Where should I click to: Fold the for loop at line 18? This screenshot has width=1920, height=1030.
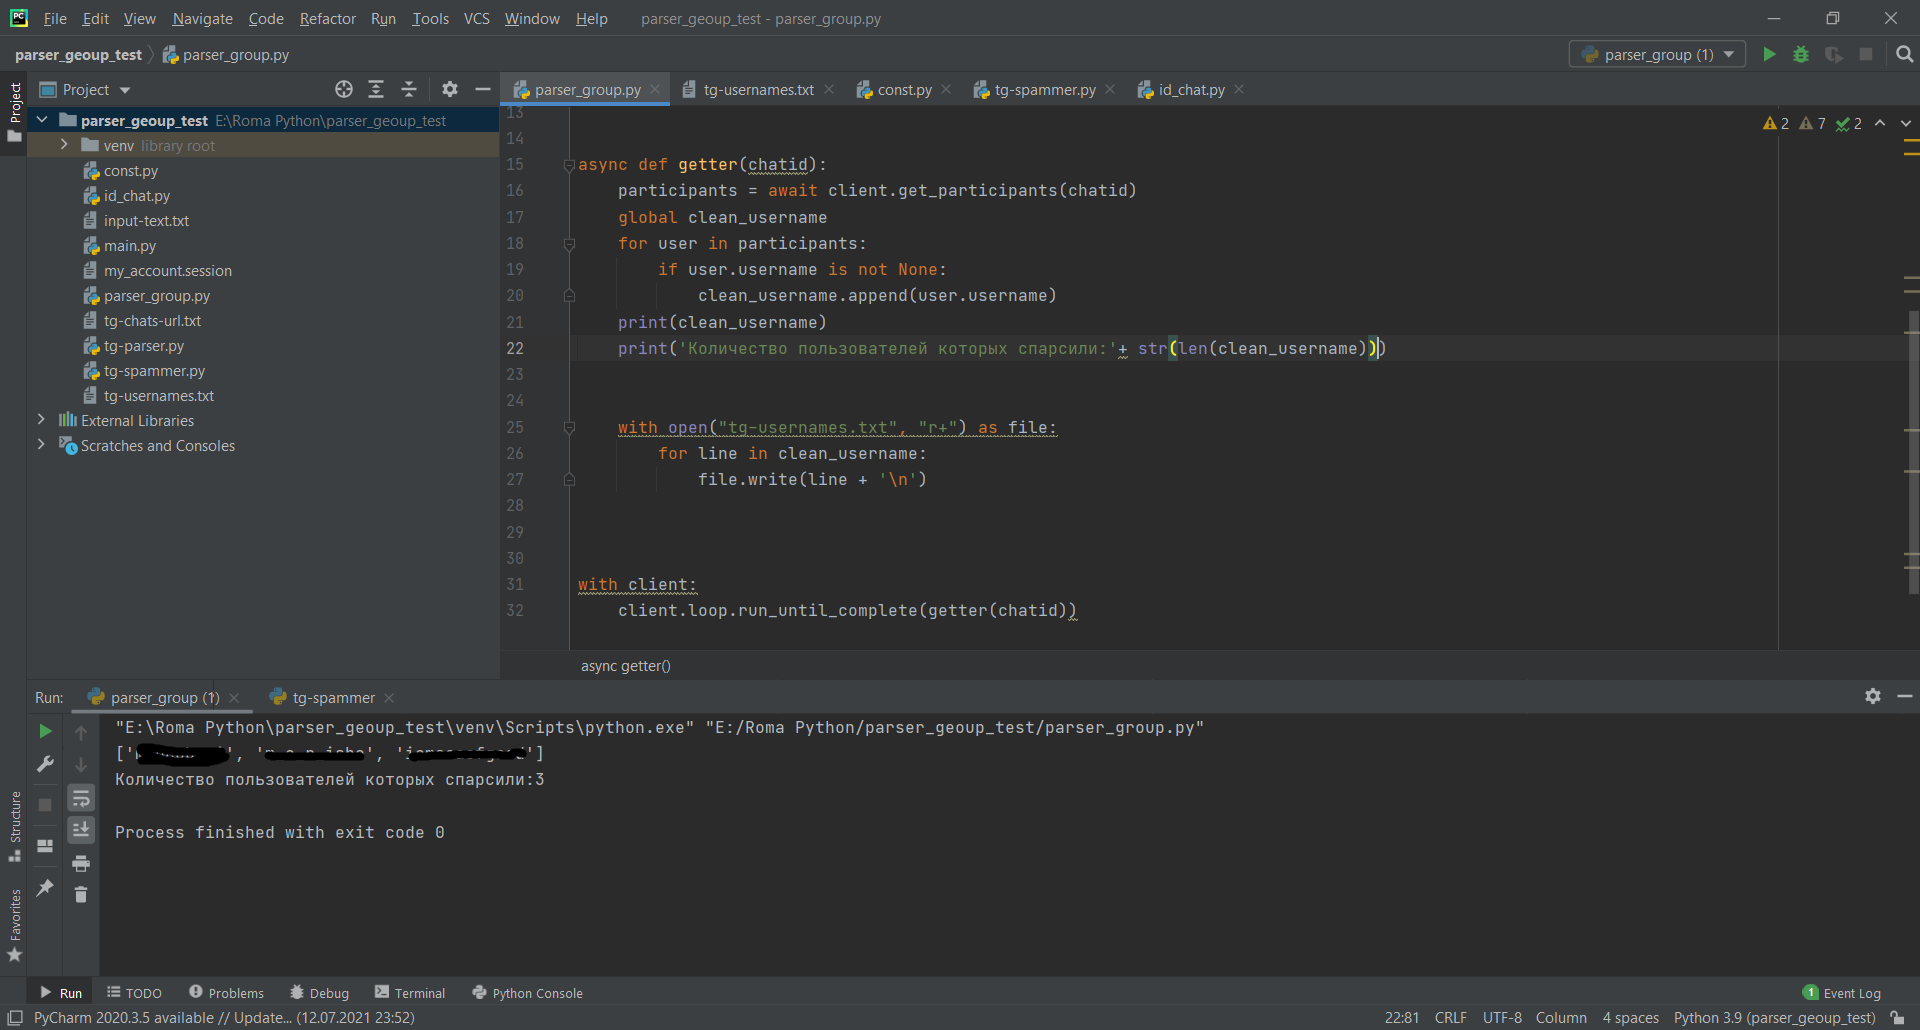569,244
